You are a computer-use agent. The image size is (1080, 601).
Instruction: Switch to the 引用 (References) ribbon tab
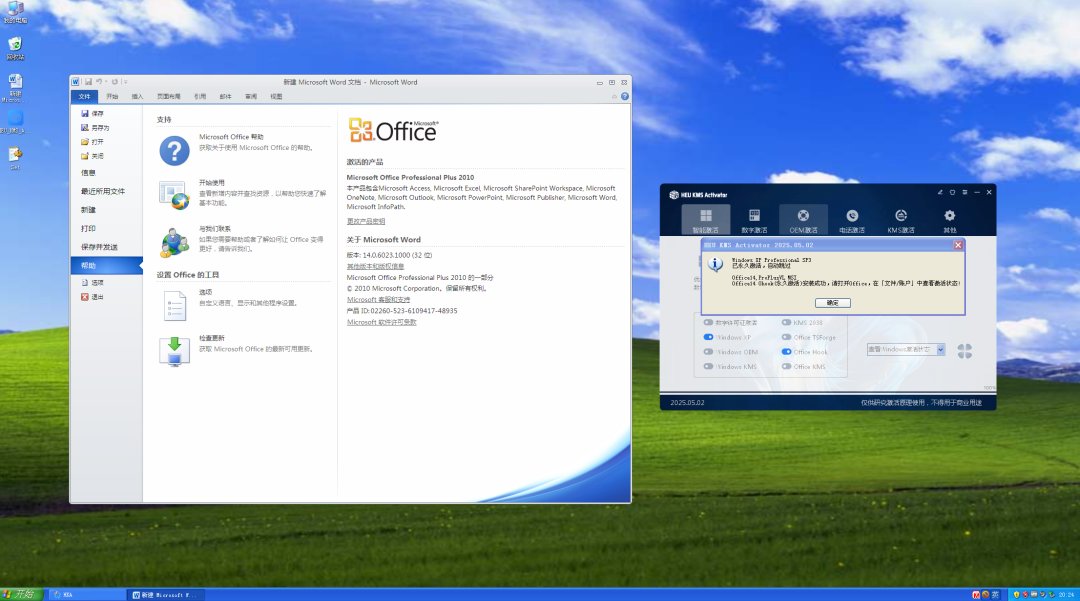point(200,96)
